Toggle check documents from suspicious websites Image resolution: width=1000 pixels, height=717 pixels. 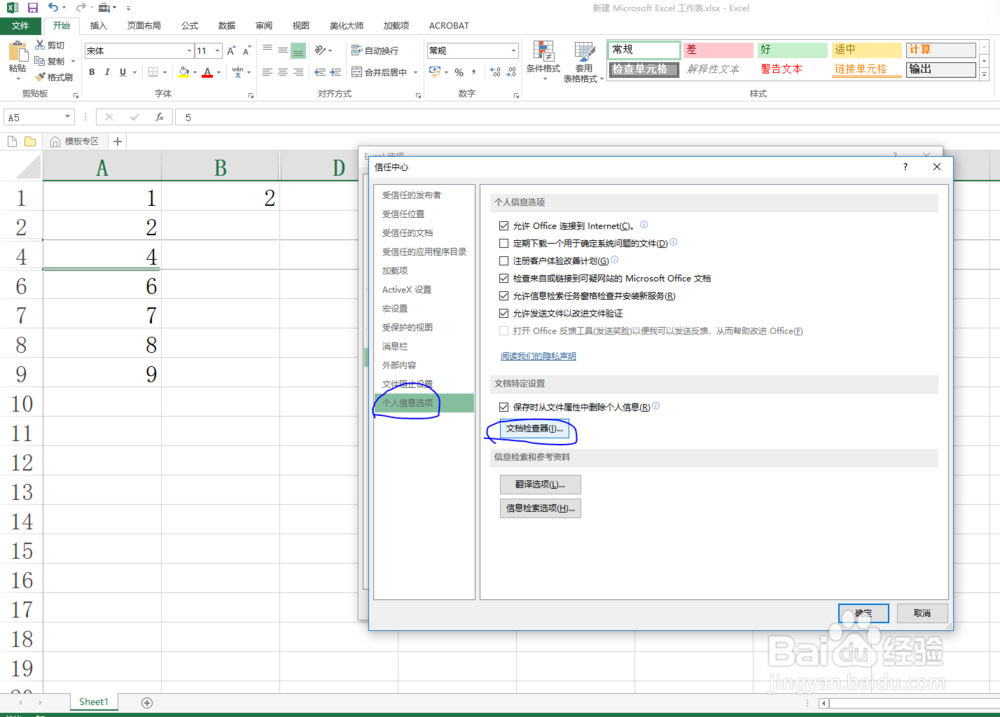point(504,278)
